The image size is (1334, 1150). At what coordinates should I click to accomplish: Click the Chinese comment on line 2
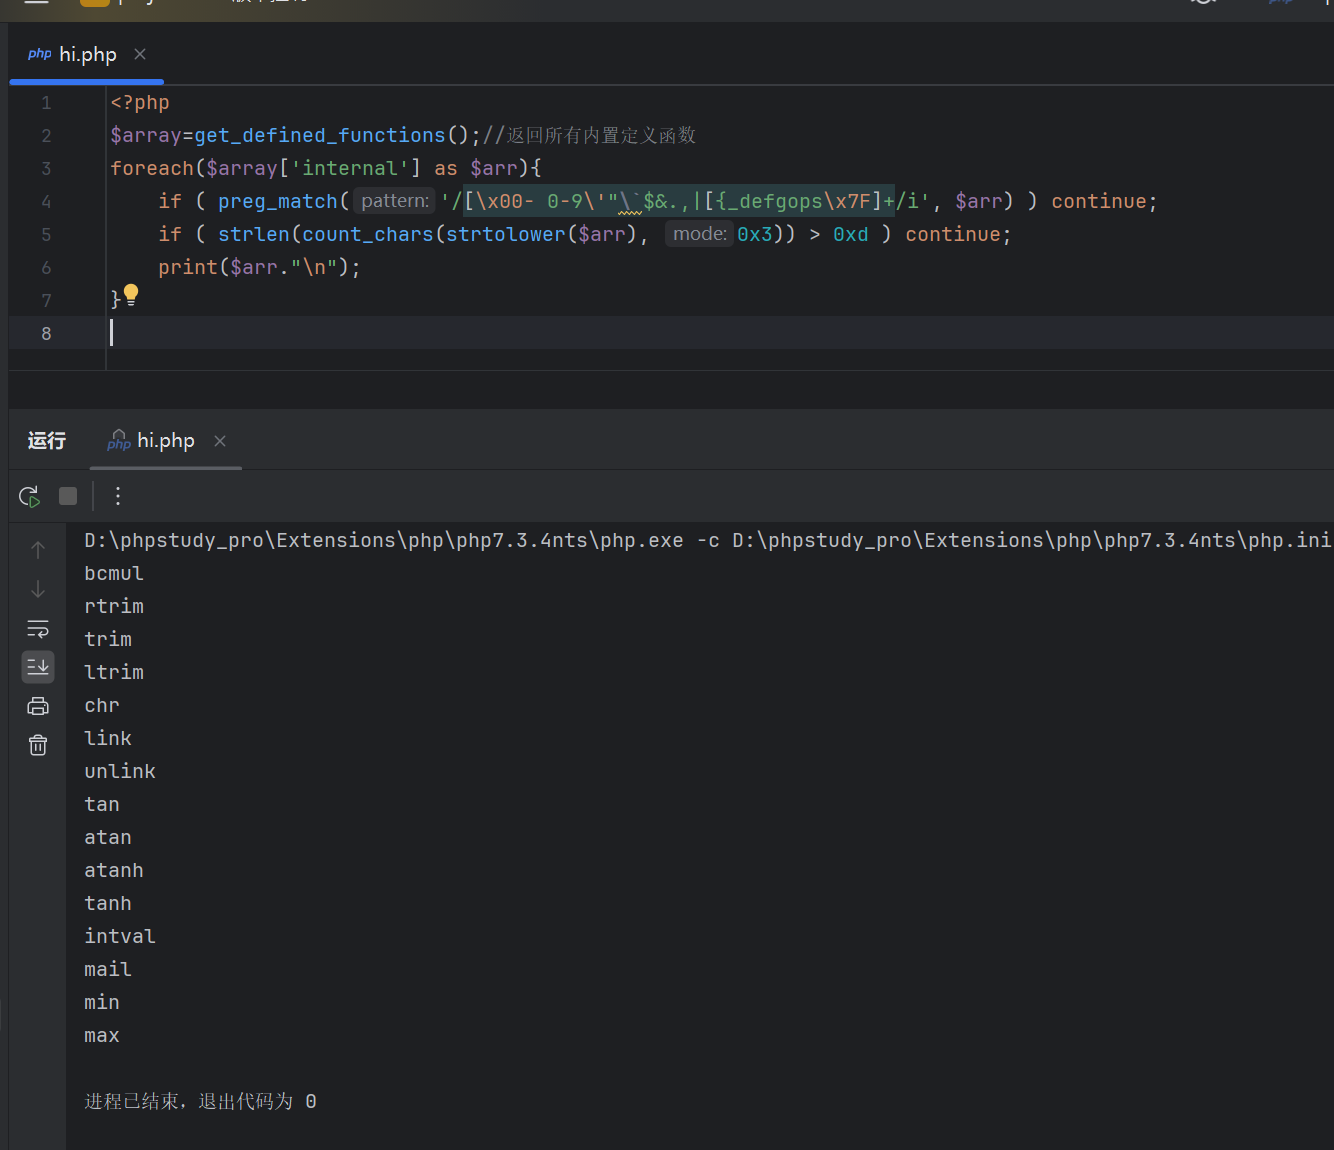589,135
